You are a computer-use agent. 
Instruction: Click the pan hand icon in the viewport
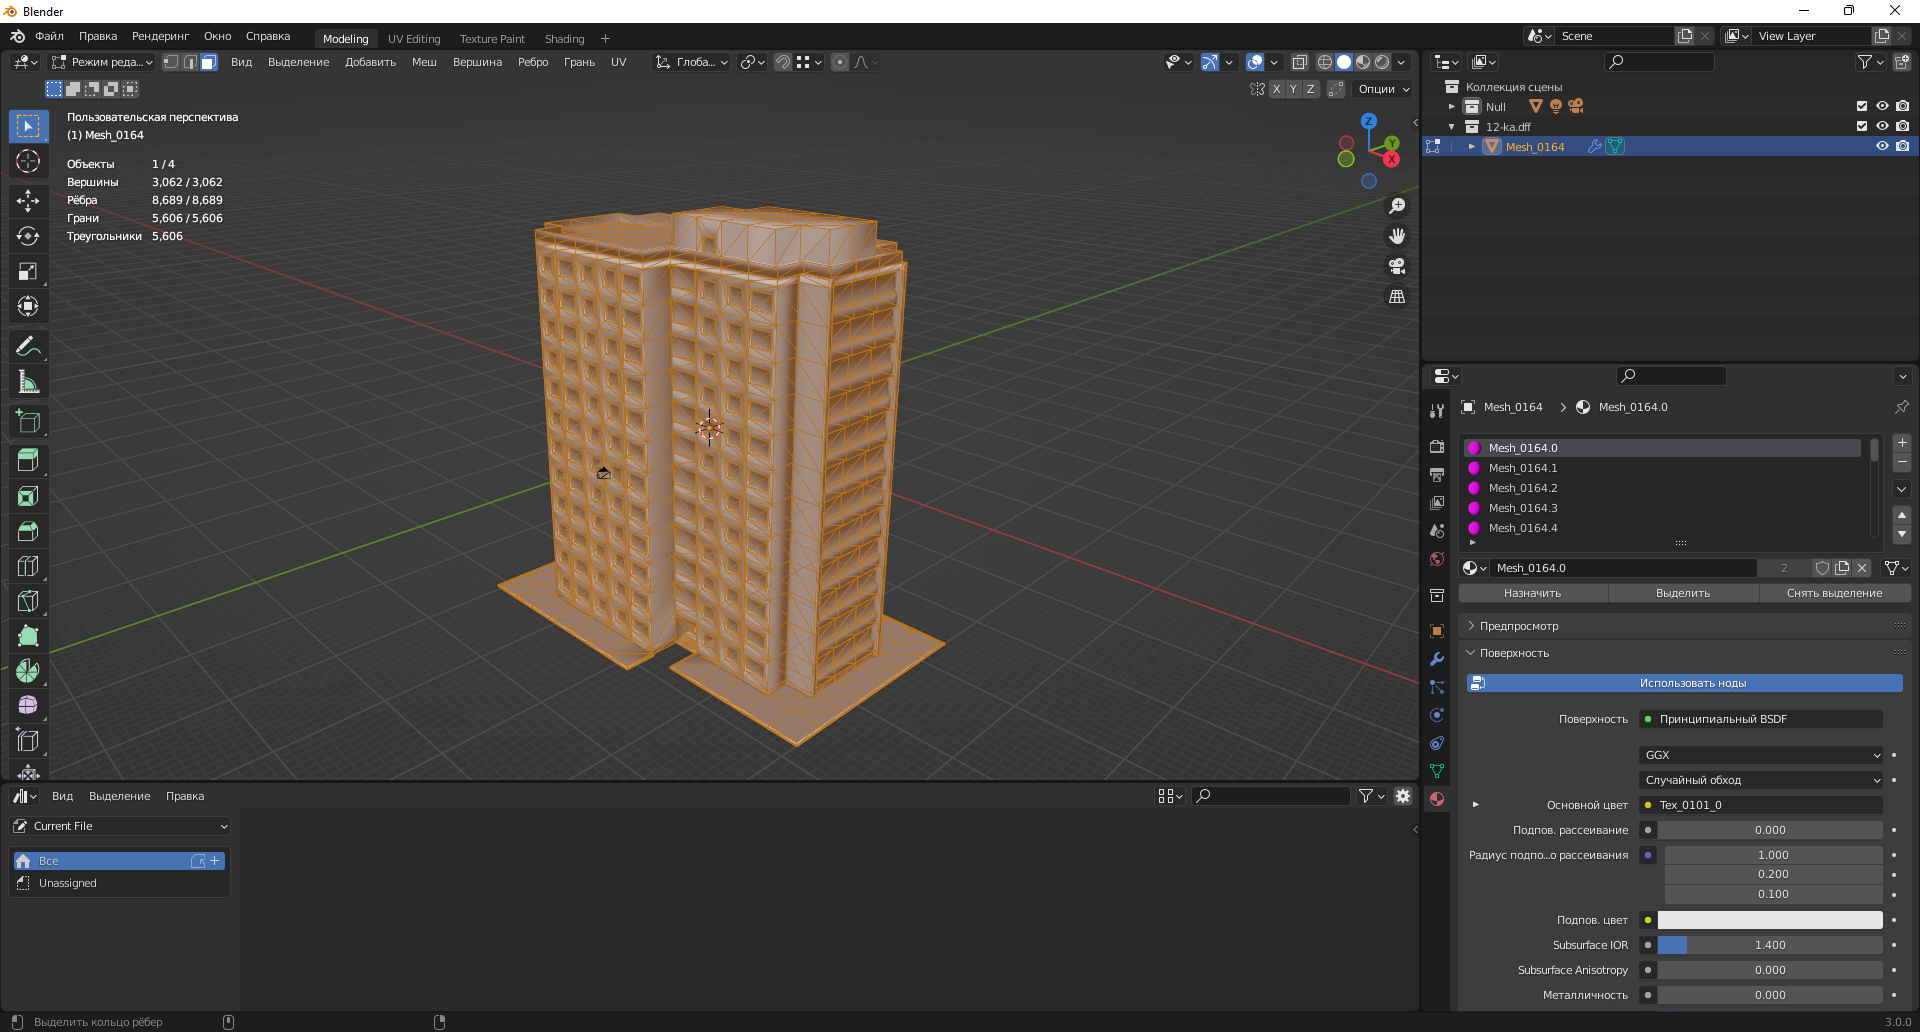pos(1397,236)
